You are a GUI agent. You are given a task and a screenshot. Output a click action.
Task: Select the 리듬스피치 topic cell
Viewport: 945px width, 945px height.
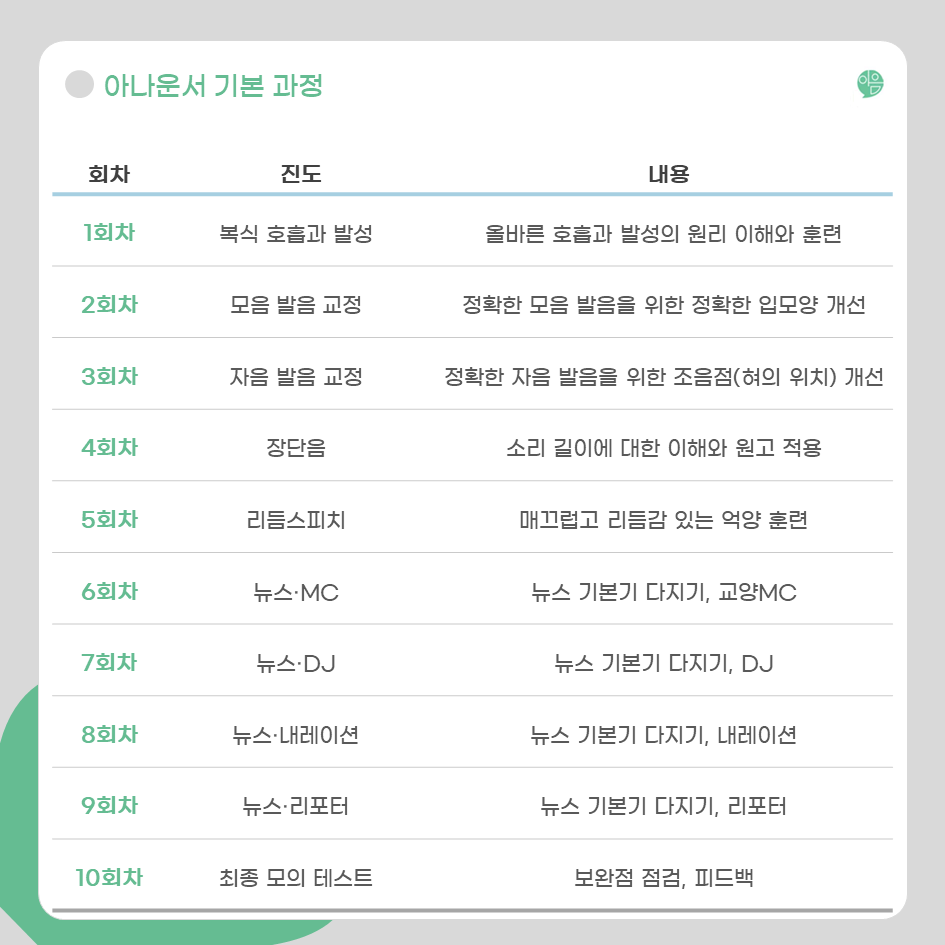pos(296,520)
